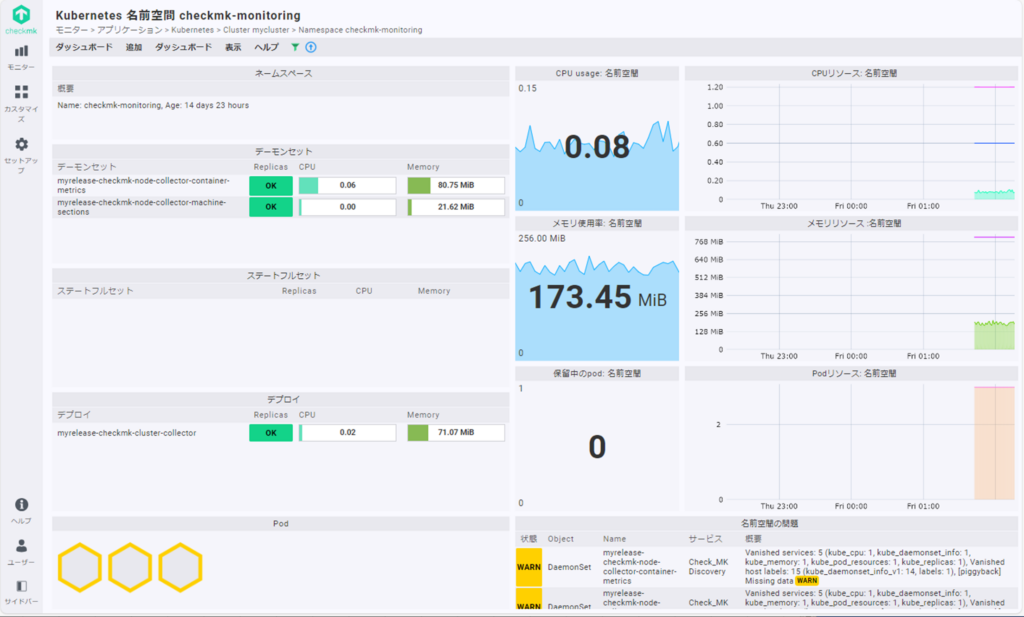Open the Setup (セットアップ) gear menu

click(x=21, y=155)
